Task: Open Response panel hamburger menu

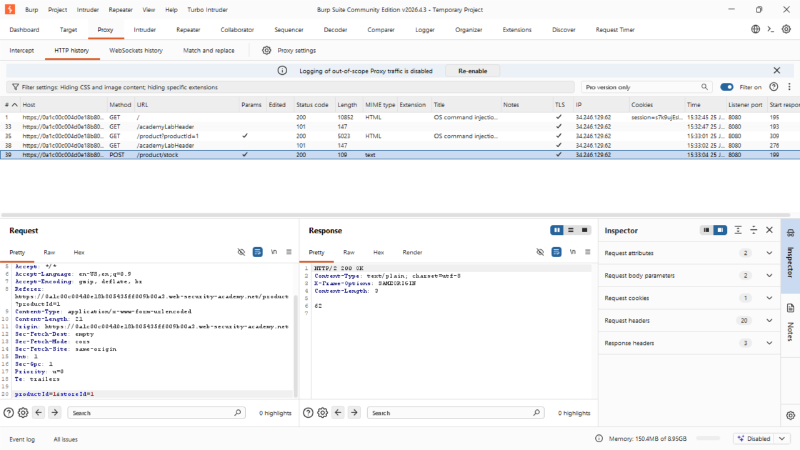Action: [x=588, y=252]
